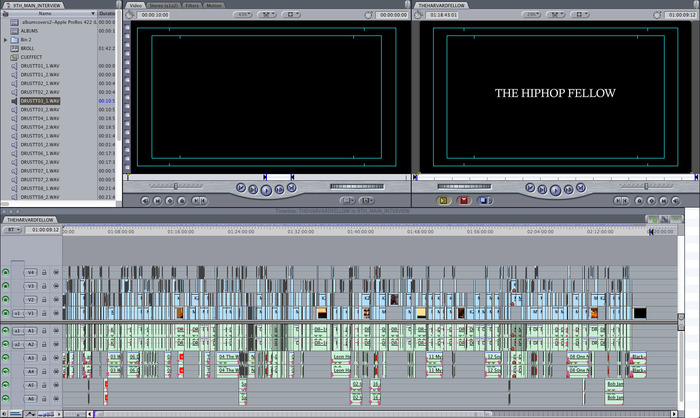Click the a2 source control button
This screenshot has width=700, height=418.
[17, 344]
